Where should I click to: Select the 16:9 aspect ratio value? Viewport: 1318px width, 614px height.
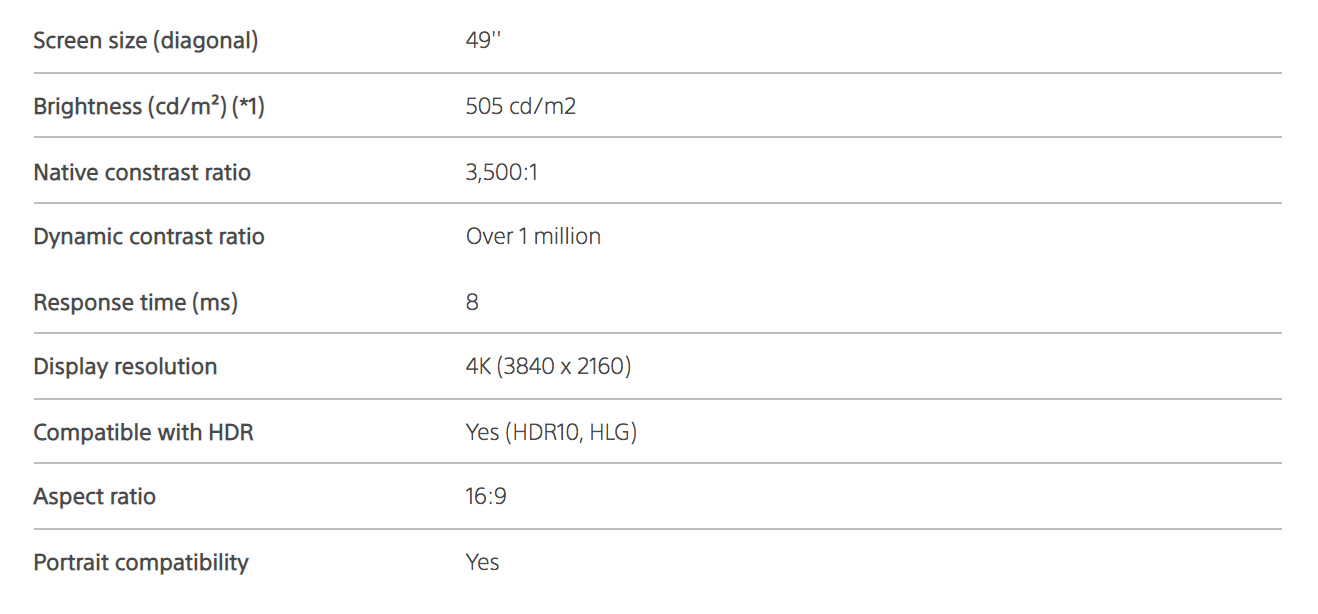pyautogui.click(x=486, y=497)
